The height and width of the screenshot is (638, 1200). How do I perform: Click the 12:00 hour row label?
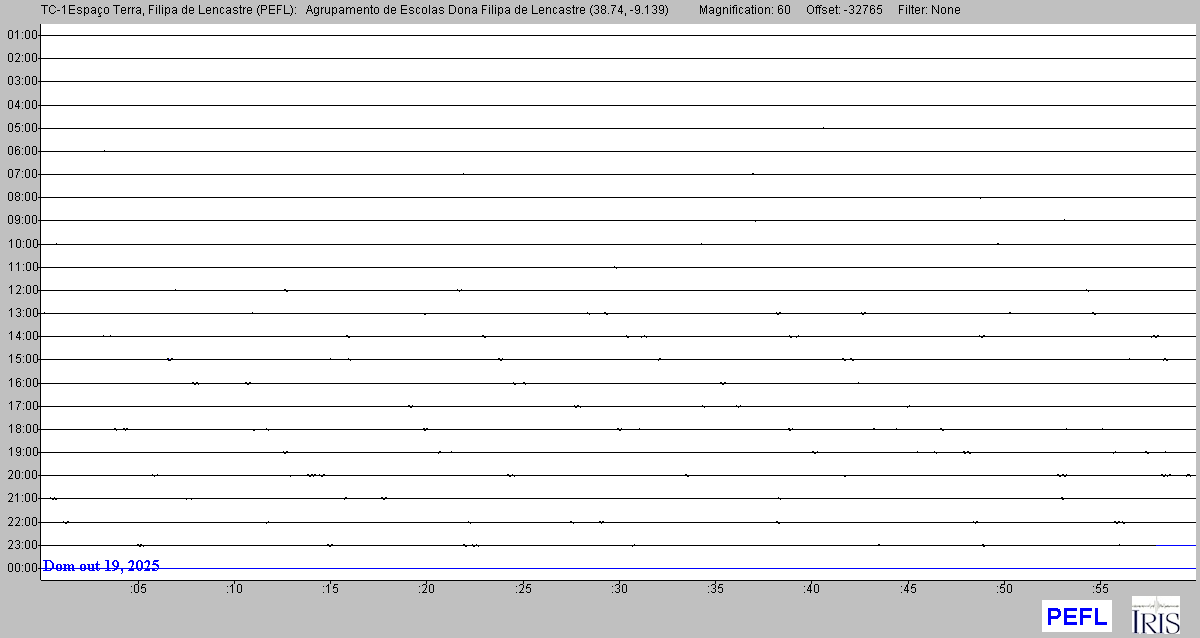pyautogui.click(x=21, y=290)
